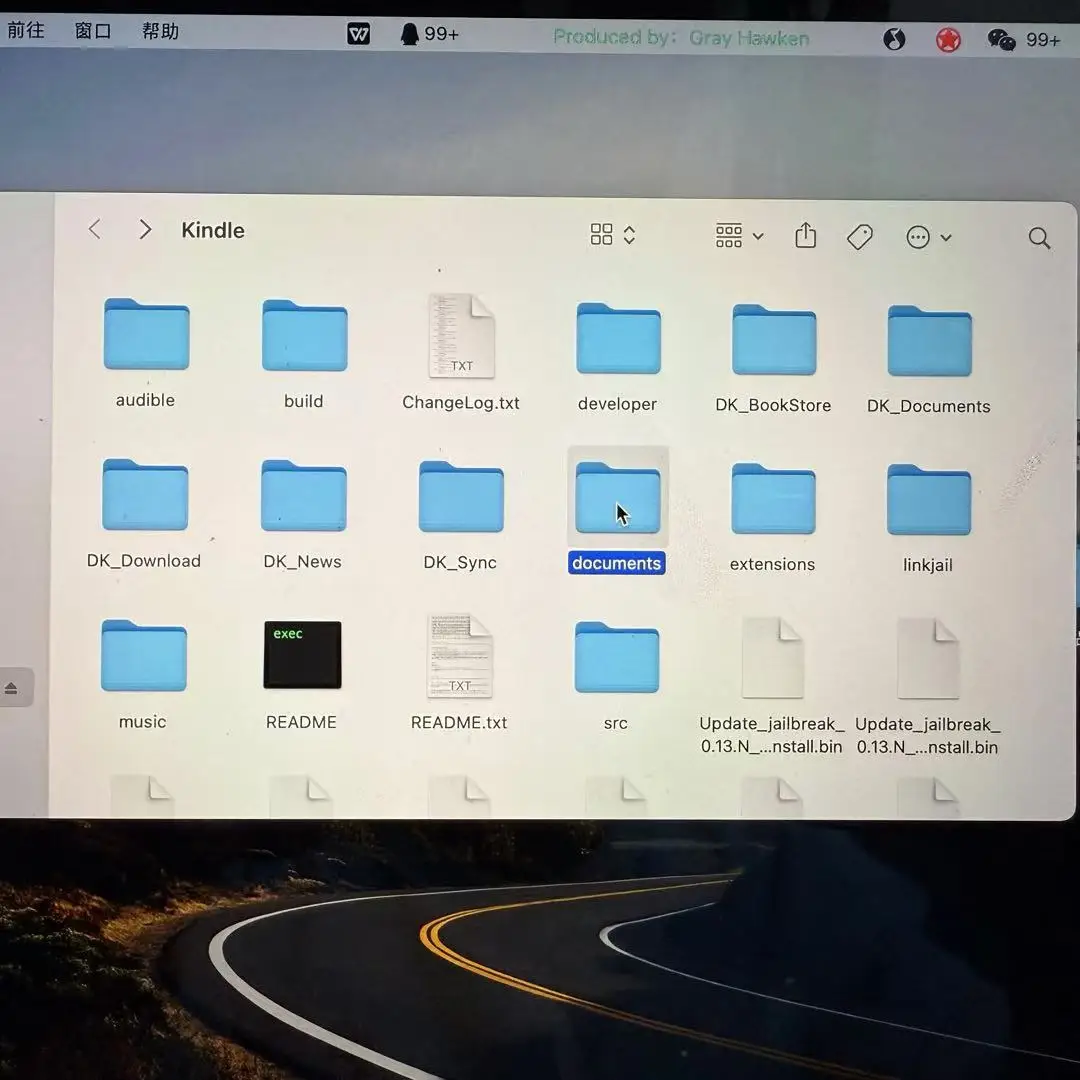Click the eject button in sidebar

pos(11,688)
